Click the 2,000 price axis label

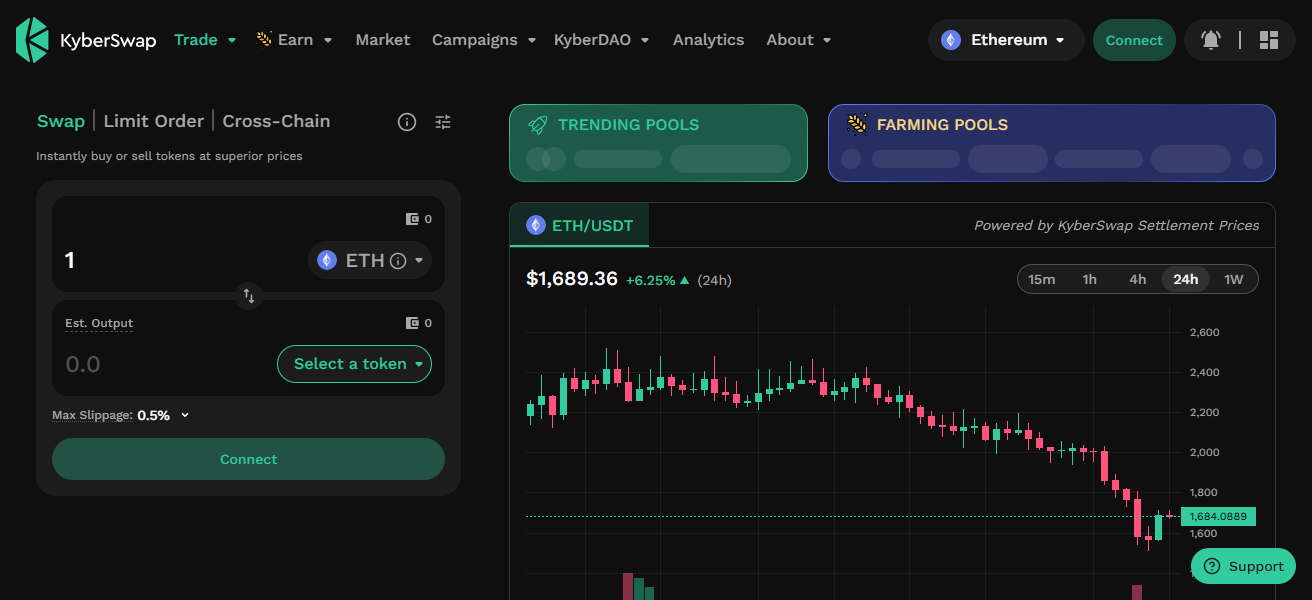1204,452
